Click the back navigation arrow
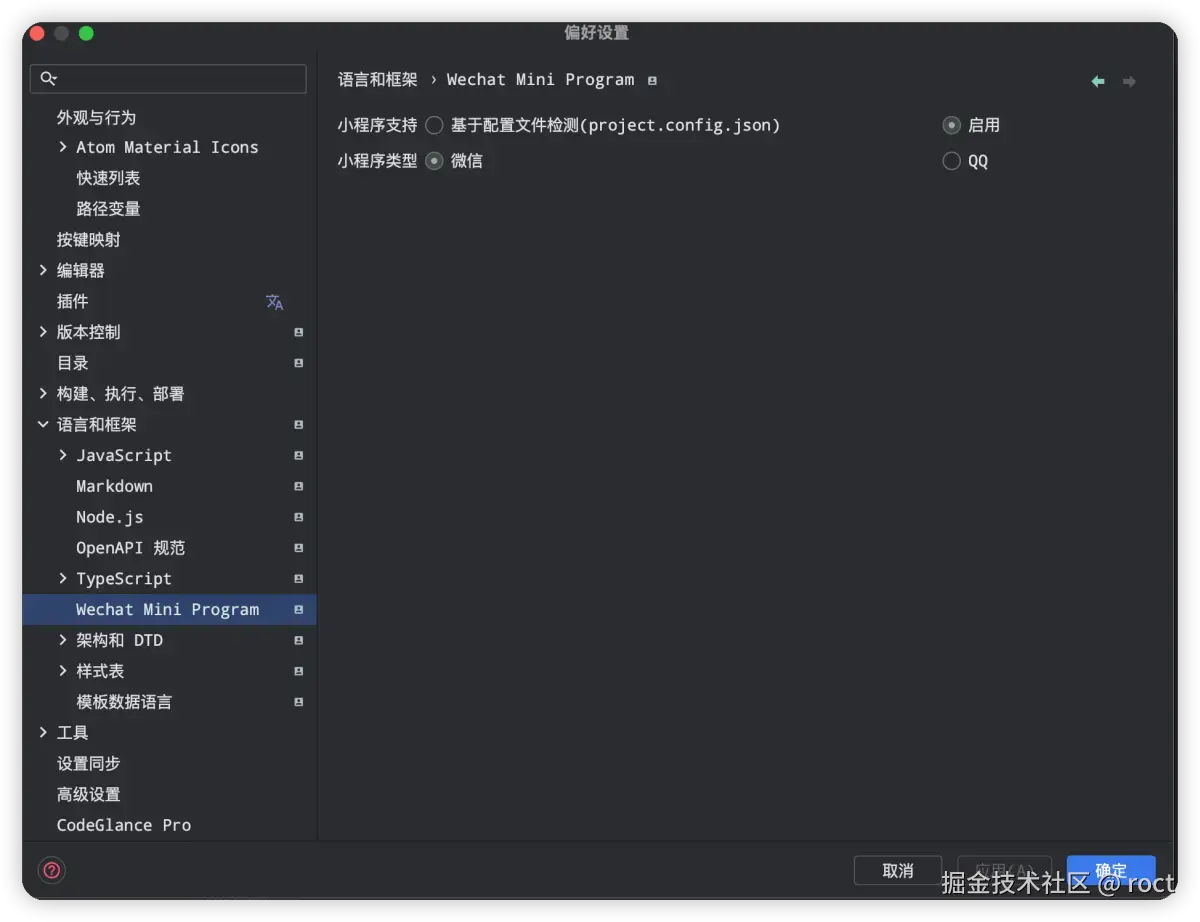The image size is (1200, 922). point(1098,81)
